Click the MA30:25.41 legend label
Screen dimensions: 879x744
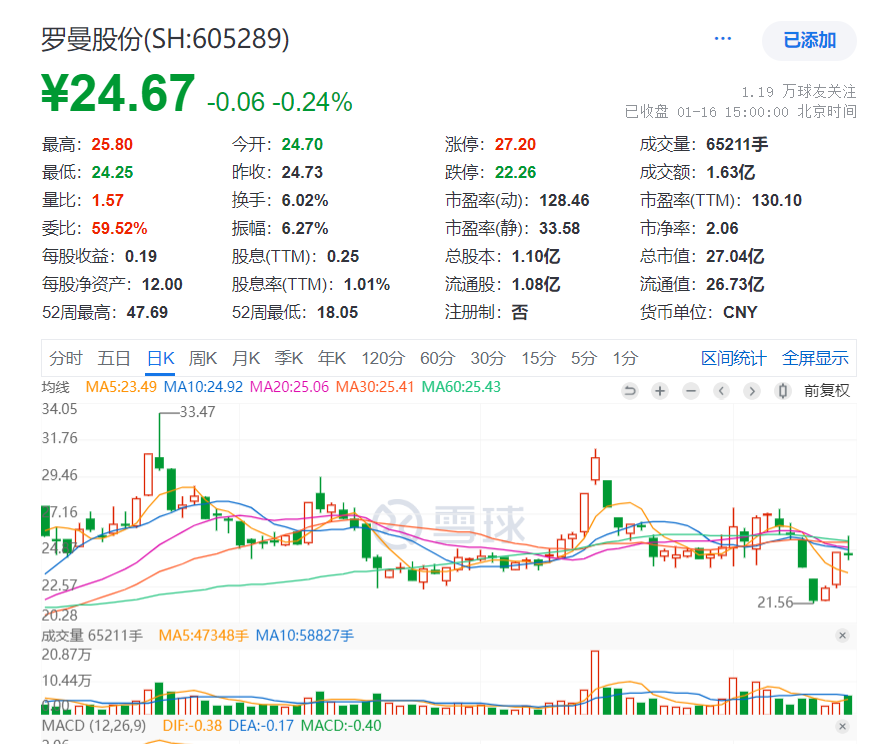[375, 387]
